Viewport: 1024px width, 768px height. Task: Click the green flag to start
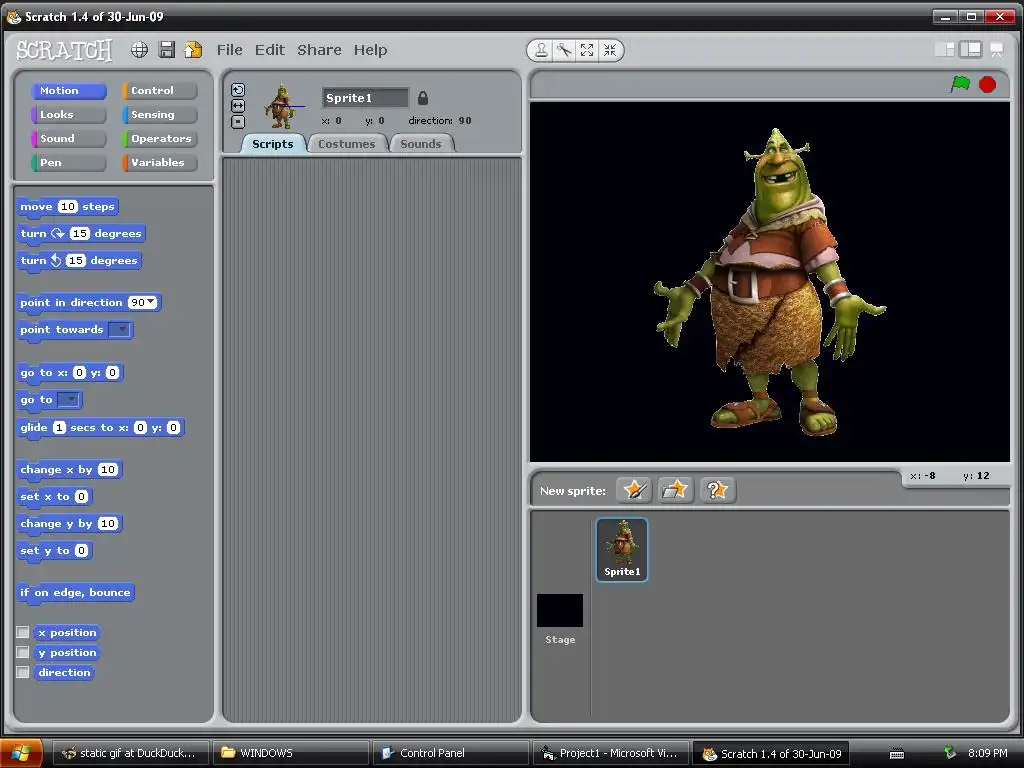pyautogui.click(x=960, y=84)
